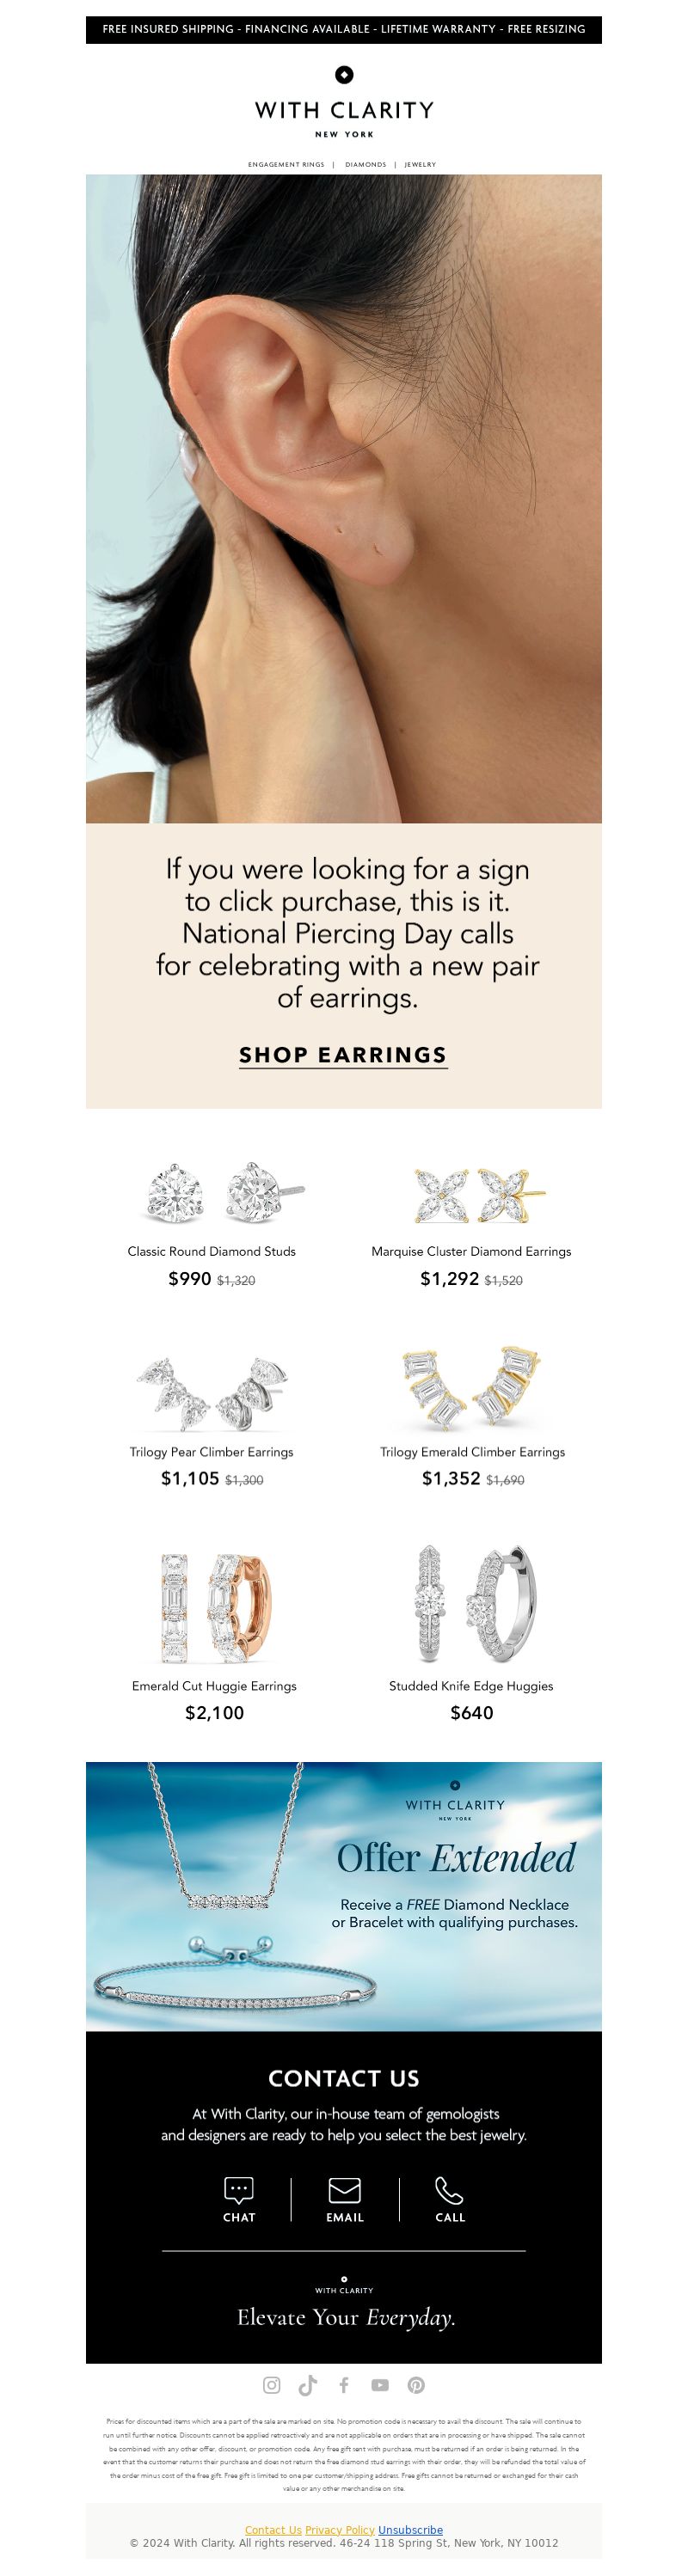This screenshot has height=2576, width=688.
Task: Open the Engagement Rings menu item
Action: click(x=286, y=164)
